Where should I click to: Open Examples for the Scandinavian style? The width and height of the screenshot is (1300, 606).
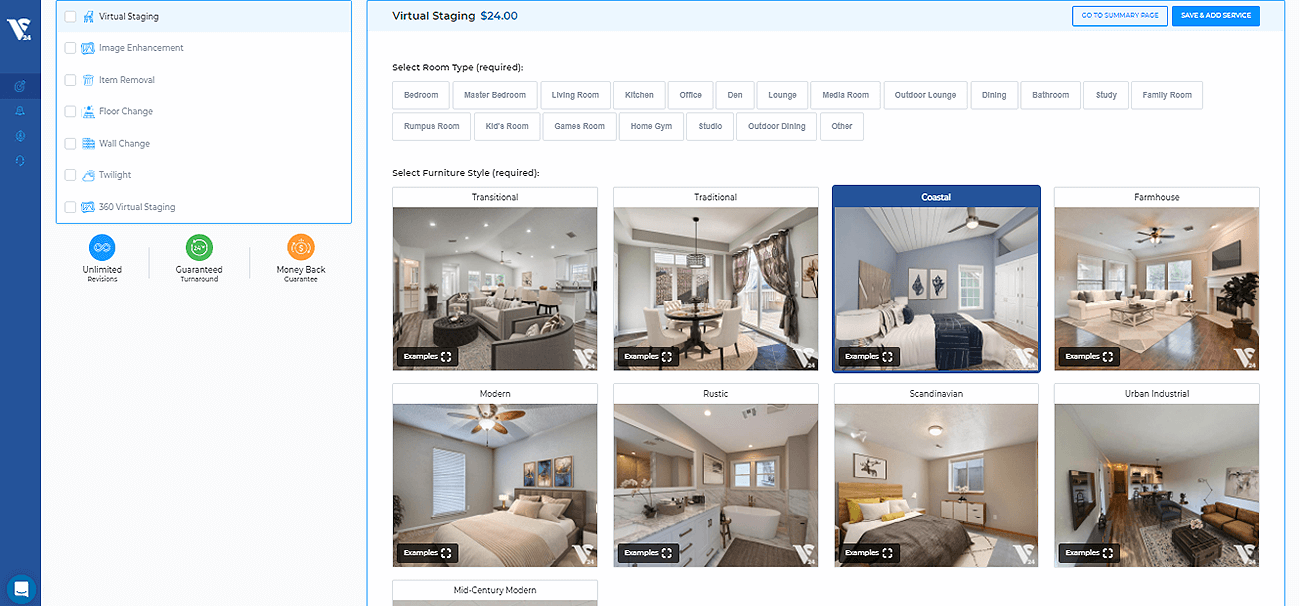(x=869, y=553)
